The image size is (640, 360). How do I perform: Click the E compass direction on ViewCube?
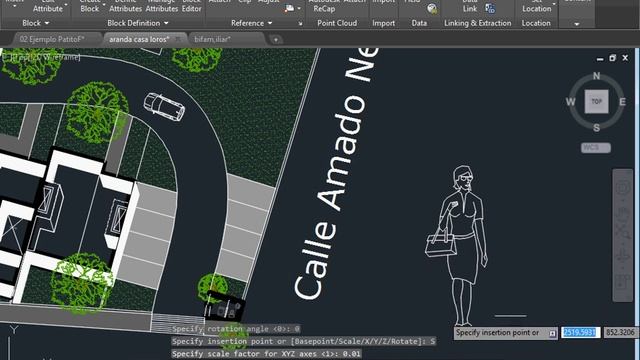[x=622, y=102]
